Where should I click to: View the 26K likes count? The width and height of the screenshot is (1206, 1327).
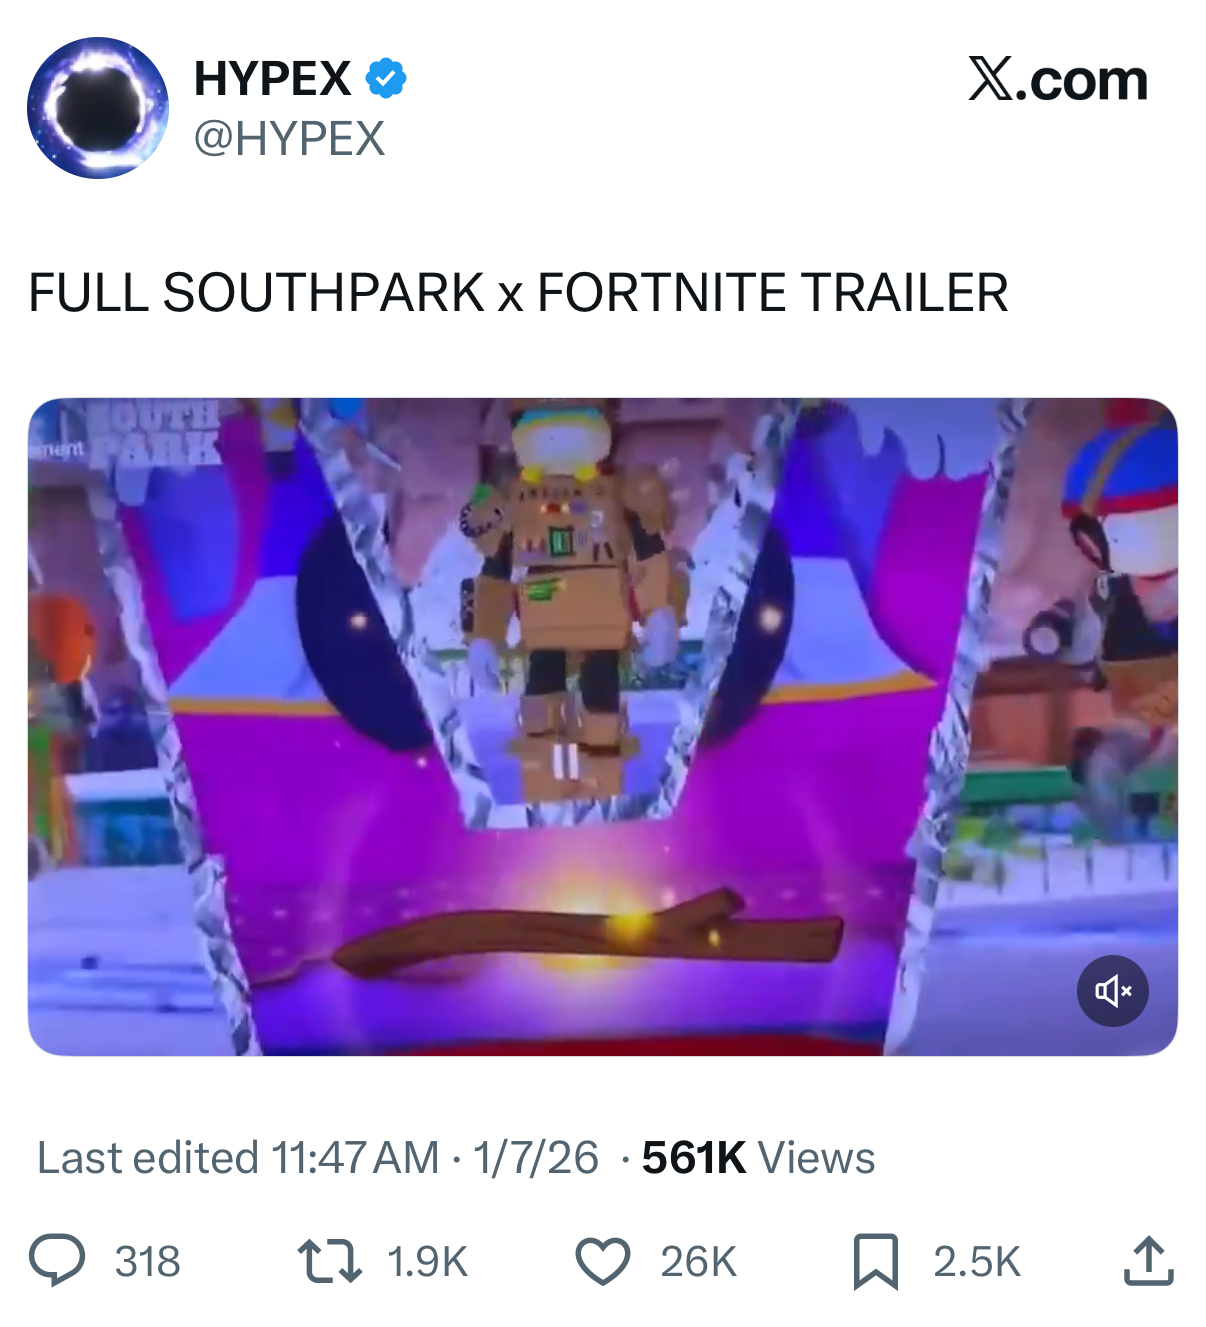tap(698, 1261)
